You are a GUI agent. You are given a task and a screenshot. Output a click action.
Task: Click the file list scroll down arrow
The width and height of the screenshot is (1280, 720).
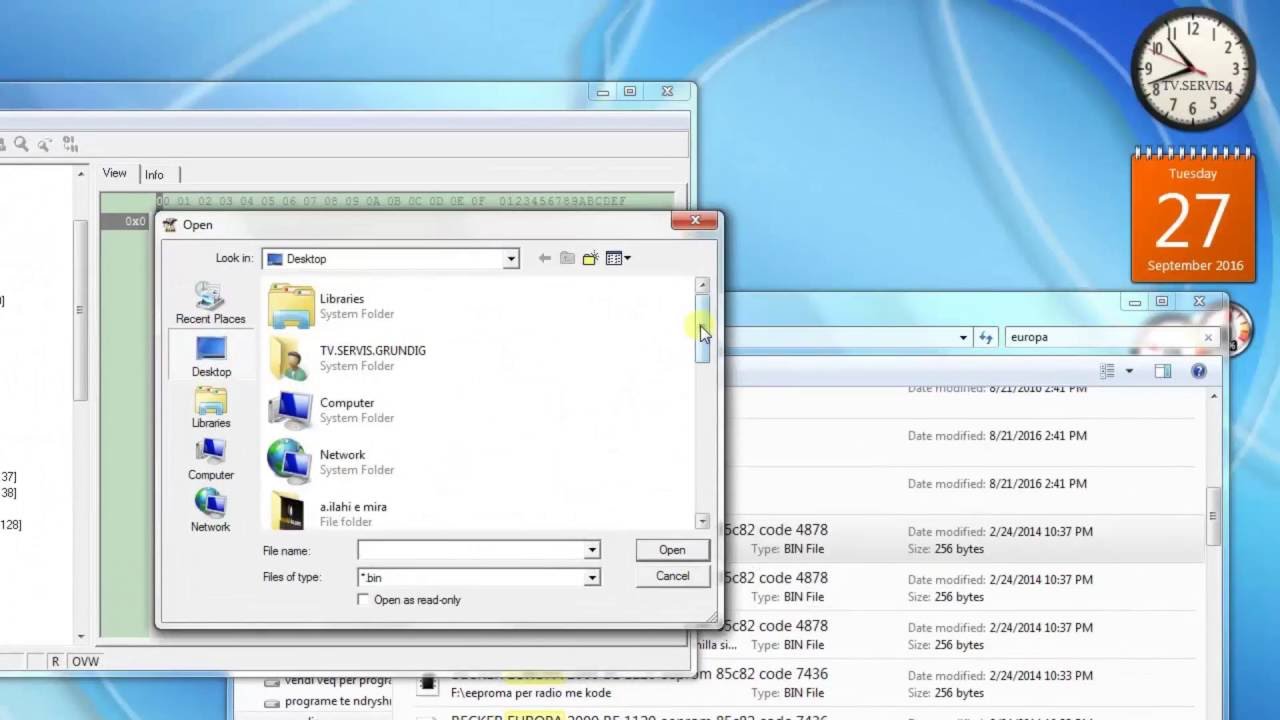tap(703, 521)
